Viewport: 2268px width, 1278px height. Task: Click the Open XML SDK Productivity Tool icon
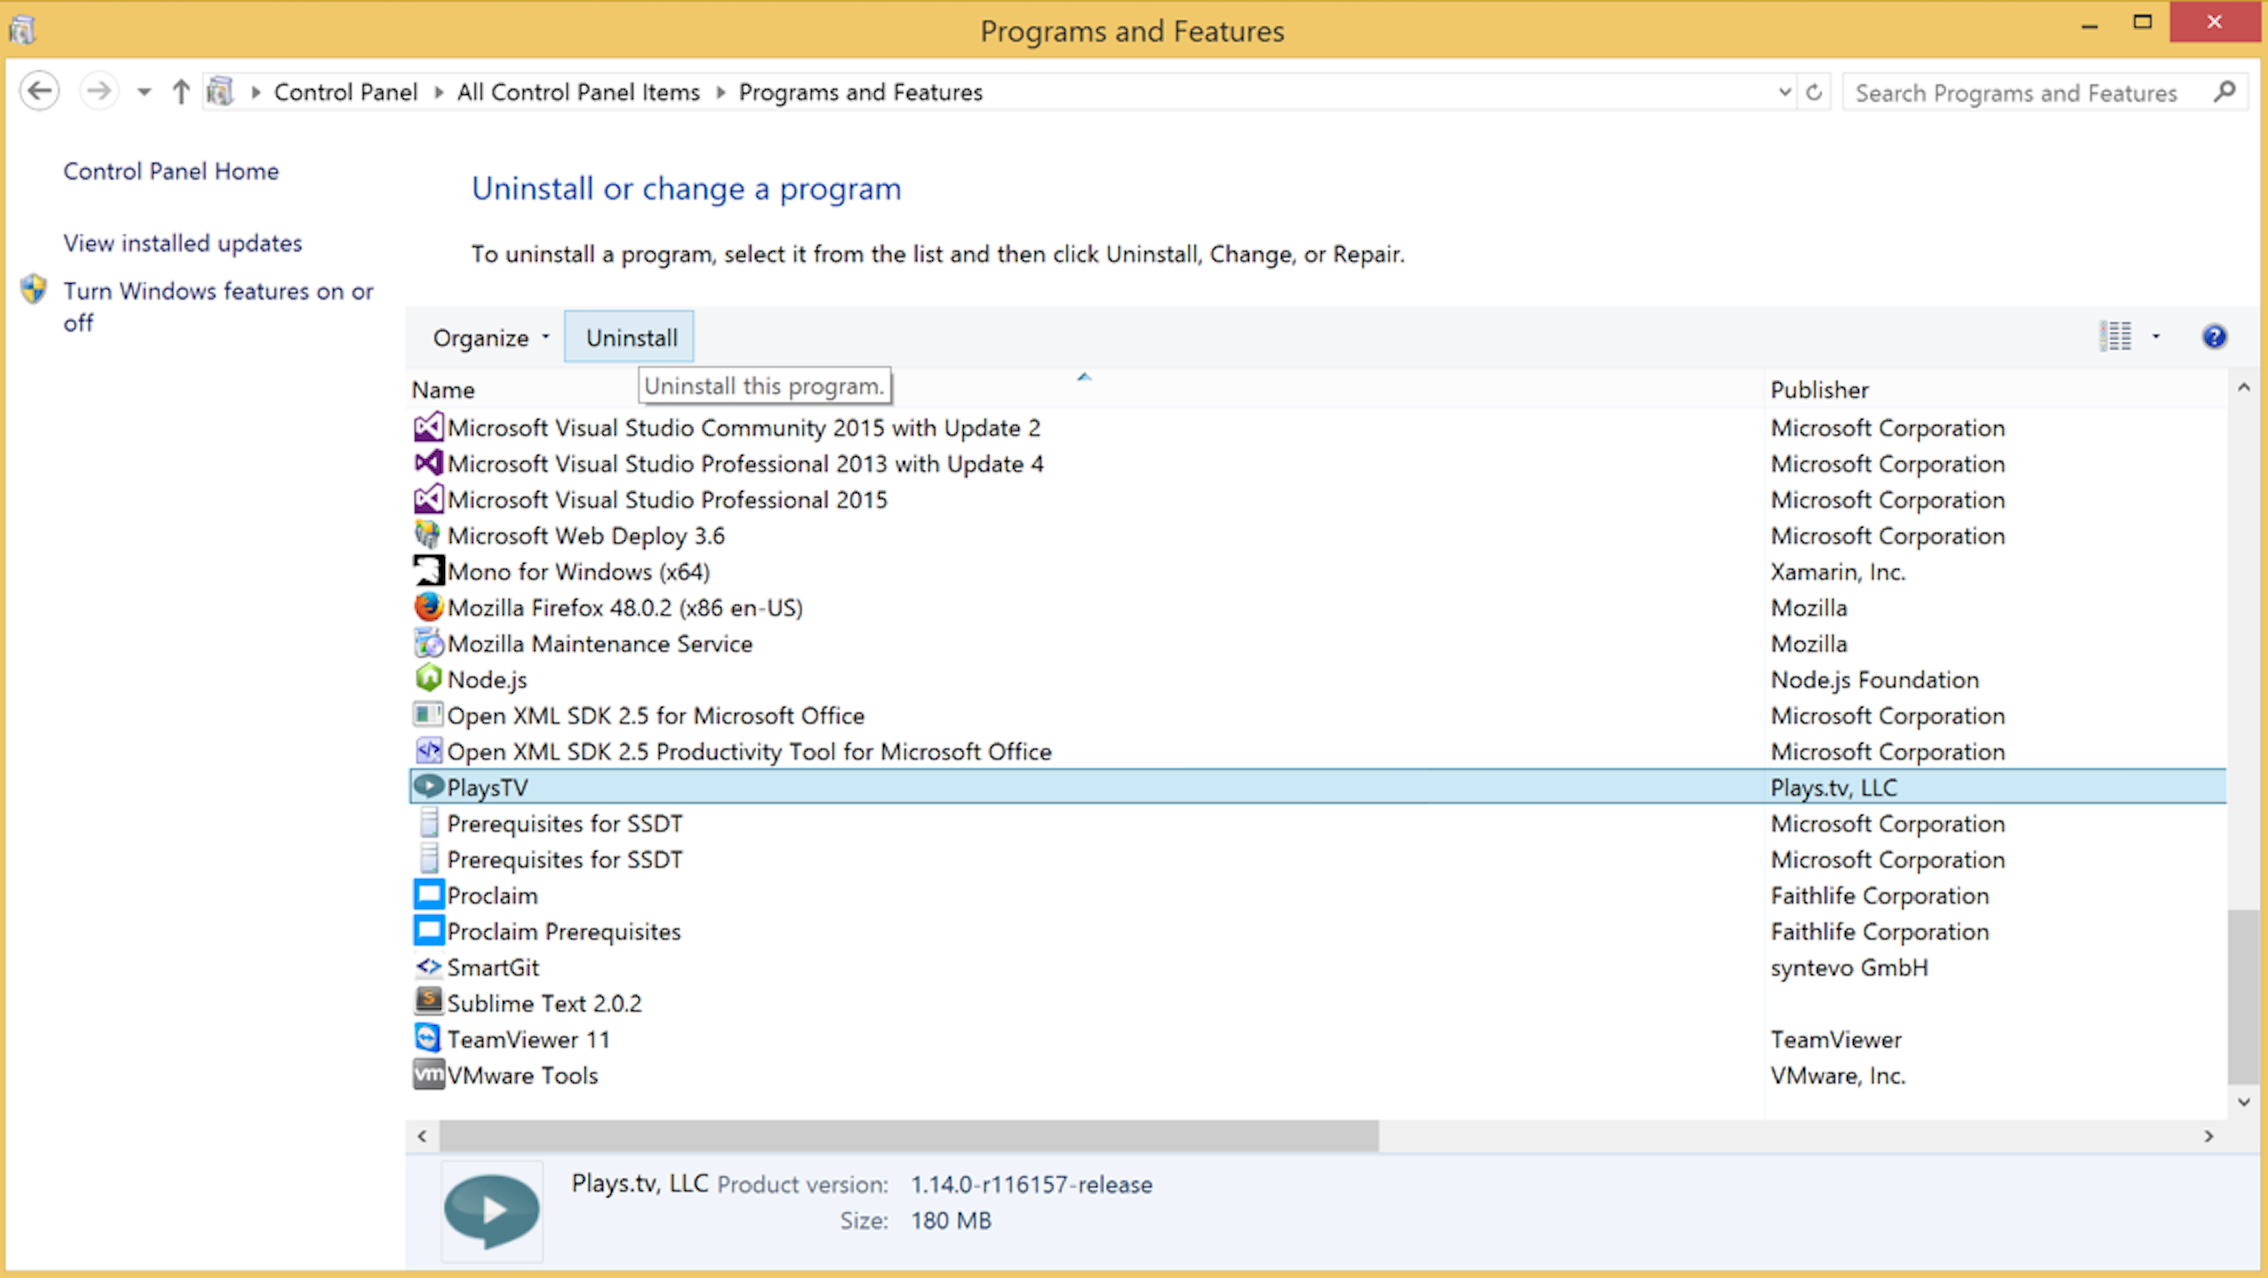click(428, 751)
